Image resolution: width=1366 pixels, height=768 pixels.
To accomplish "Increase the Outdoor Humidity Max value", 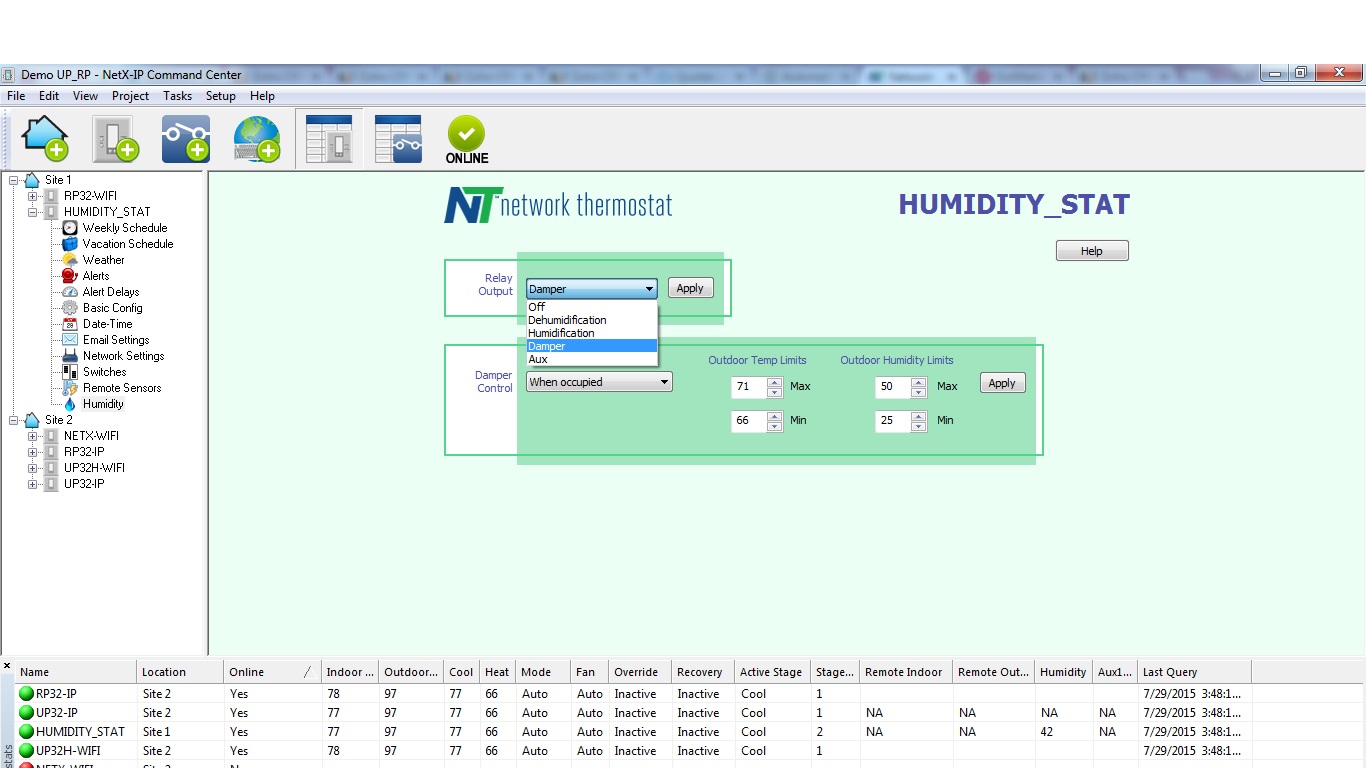I will (918, 381).
